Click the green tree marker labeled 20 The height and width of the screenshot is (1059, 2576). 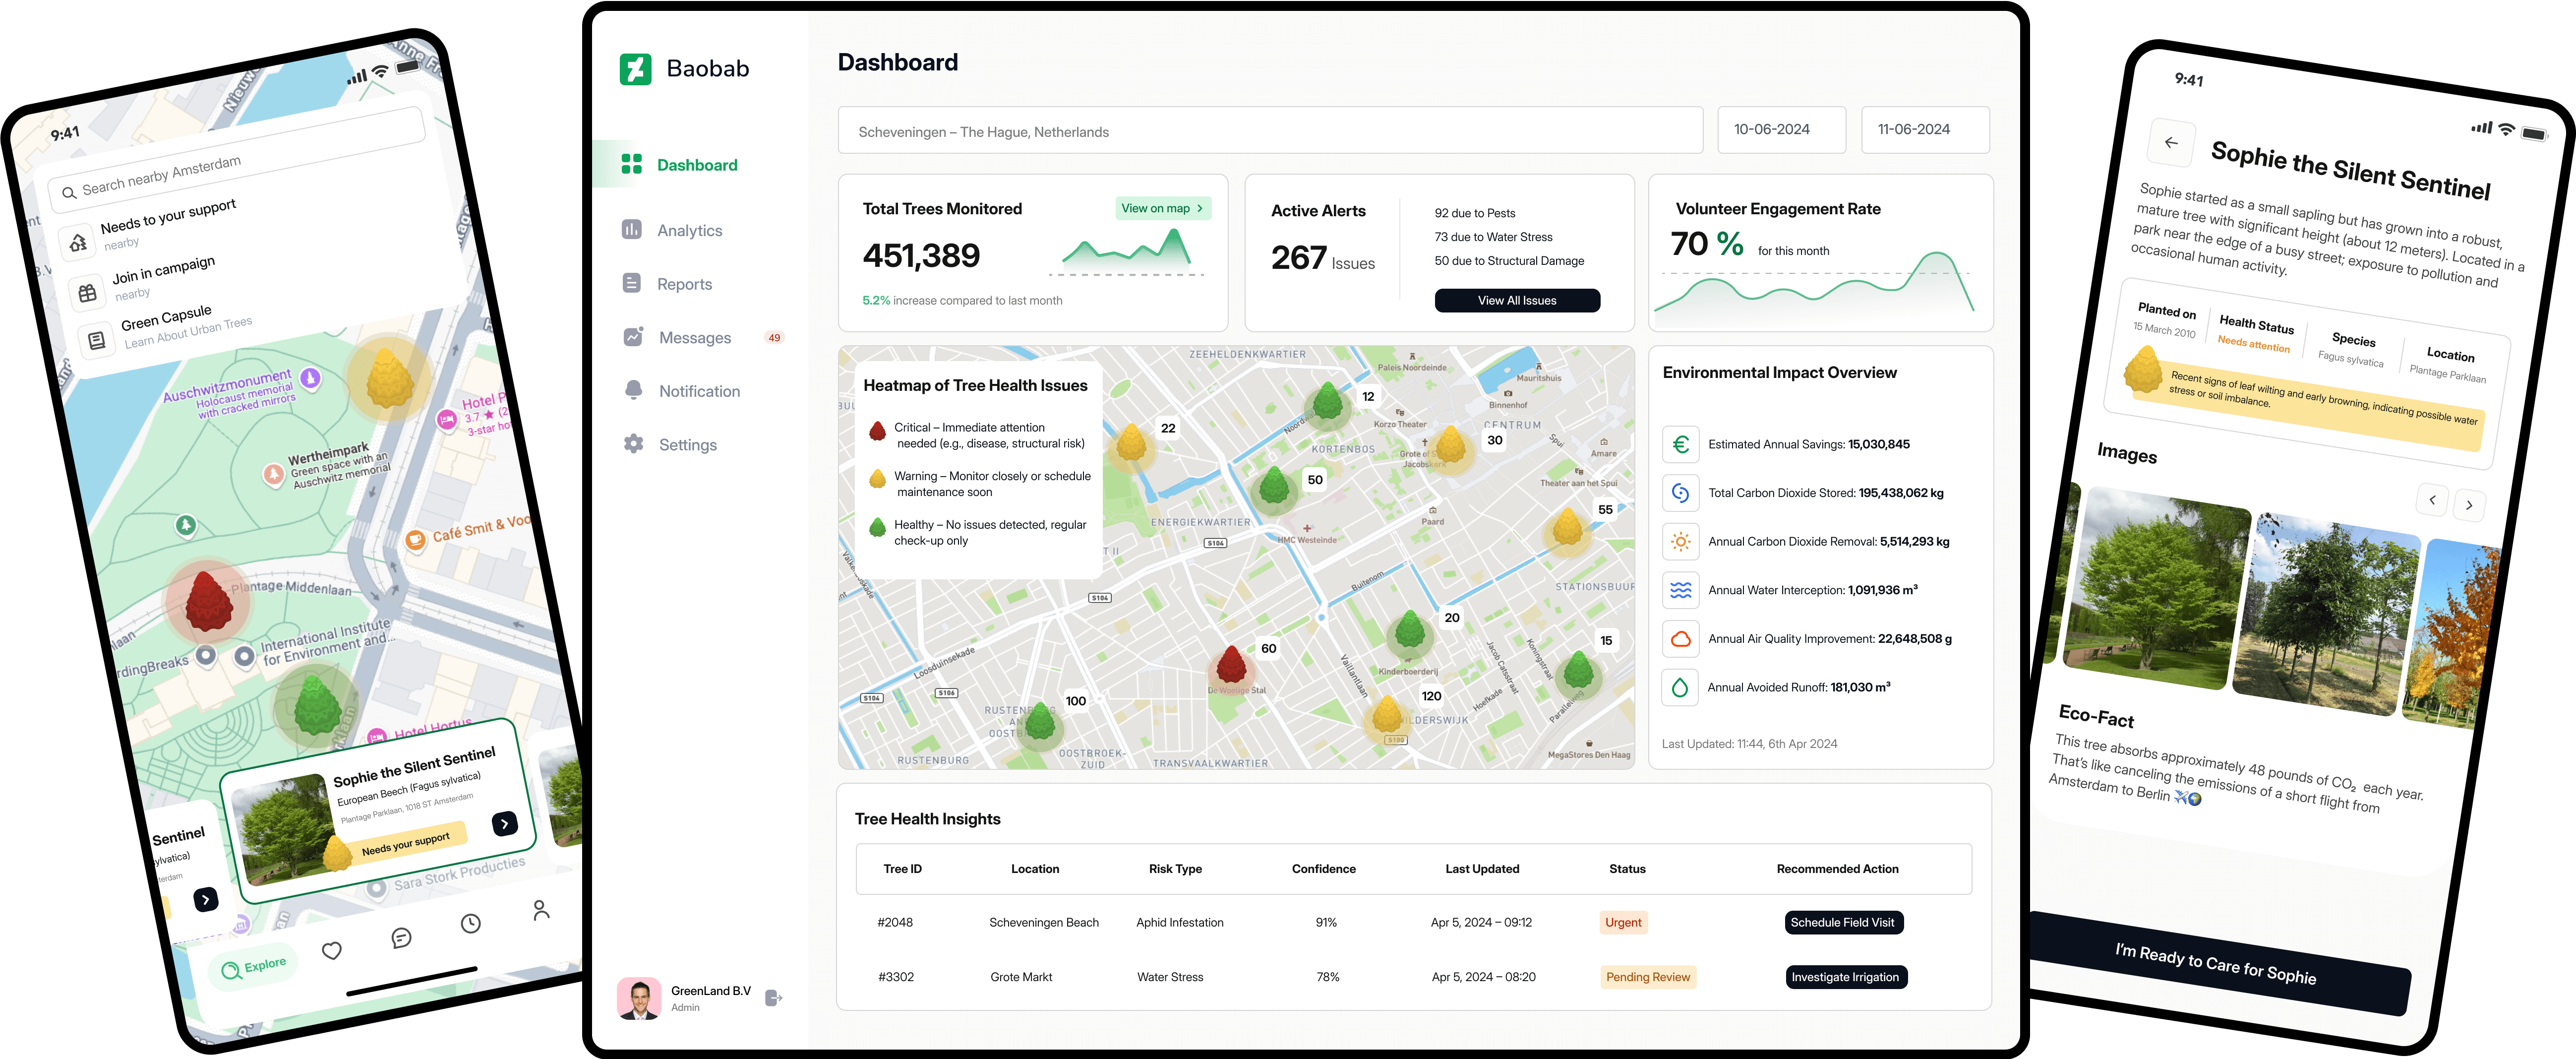pyautogui.click(x=1409, y=632)
